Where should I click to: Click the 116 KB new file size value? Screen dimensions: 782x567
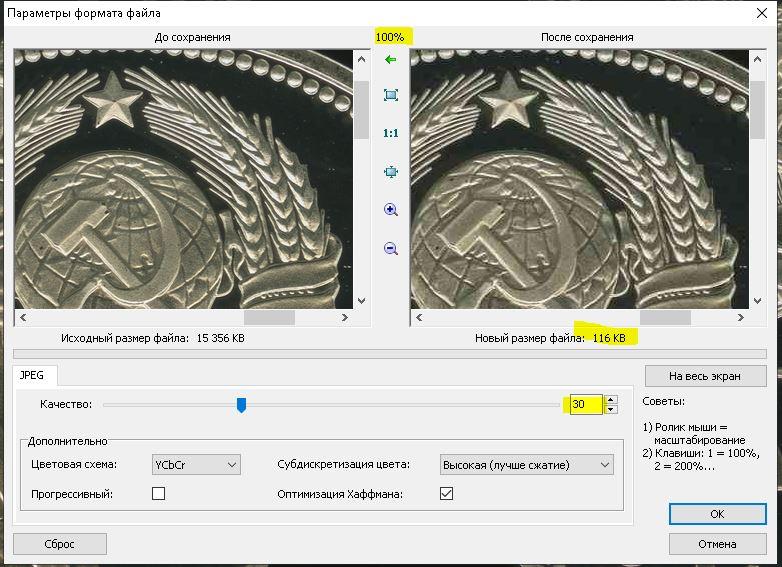coord(609,338)
